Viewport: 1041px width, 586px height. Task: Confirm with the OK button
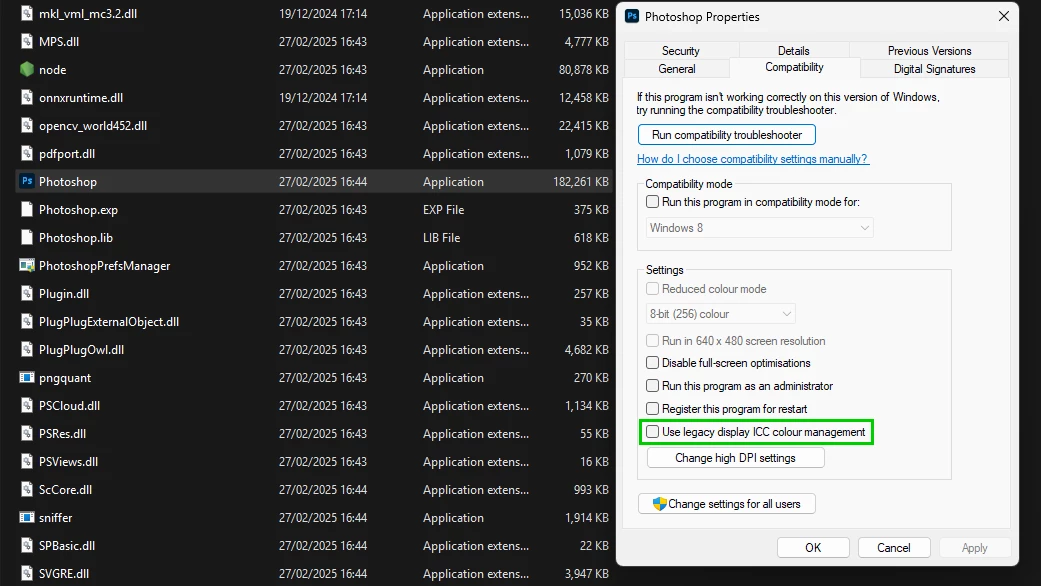(813, 548)
